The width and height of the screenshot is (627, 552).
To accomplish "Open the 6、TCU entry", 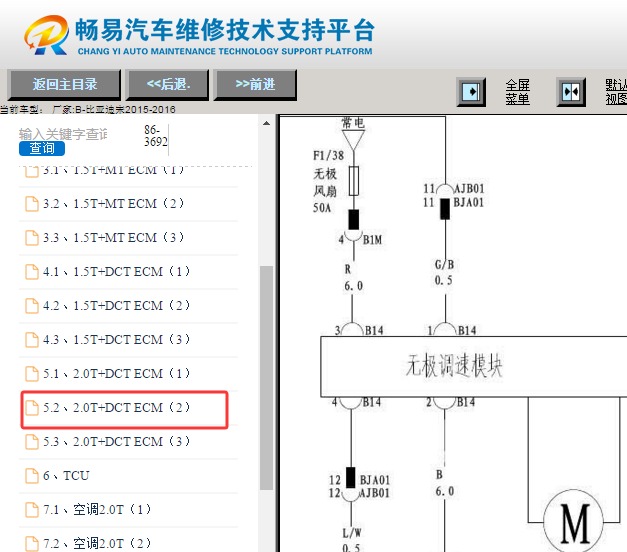I will tap(129, 476).
